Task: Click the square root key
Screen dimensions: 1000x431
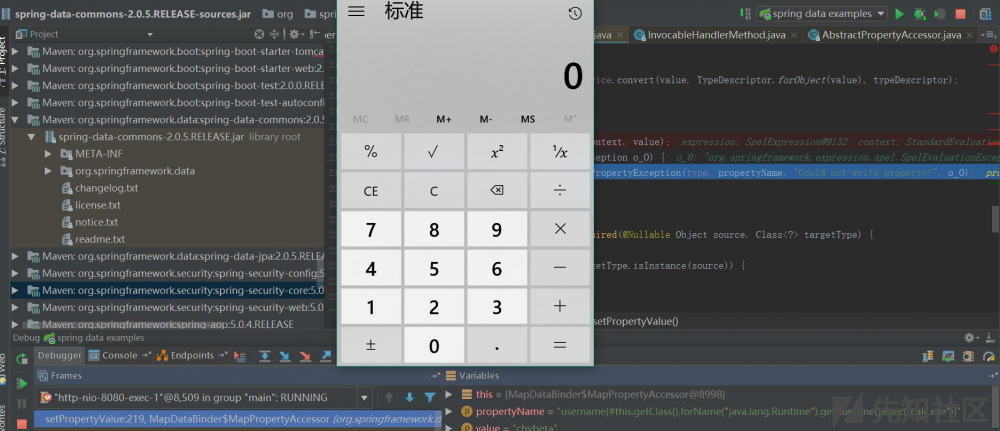Action: tap(434, 152)
